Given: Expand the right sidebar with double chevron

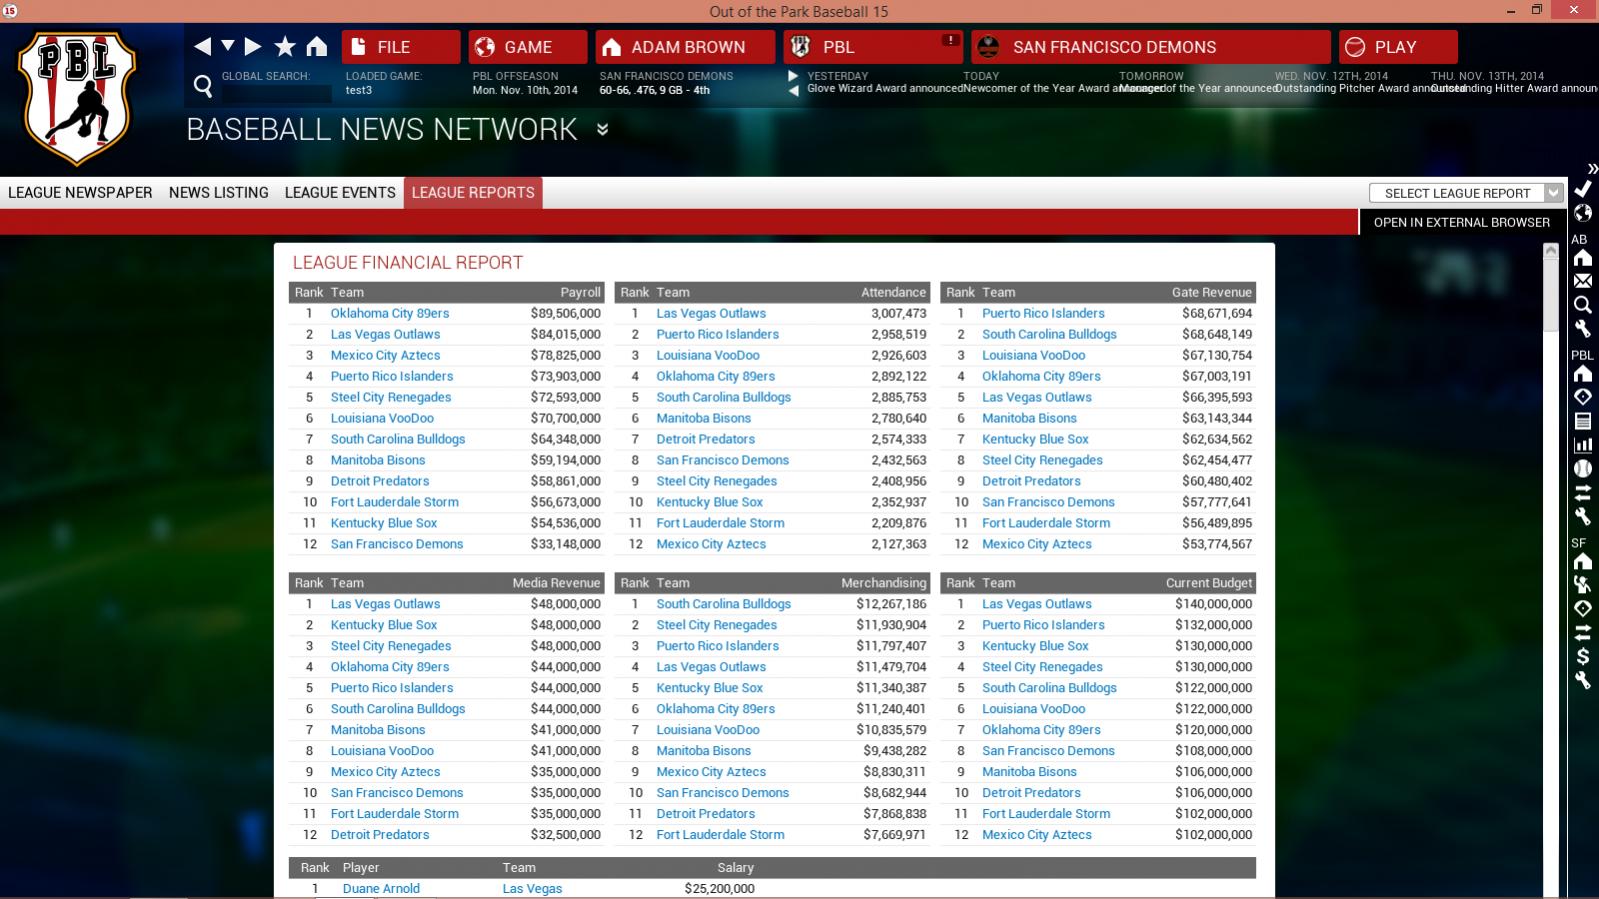Looking at the screenshot, I should tap(1592, 168).
